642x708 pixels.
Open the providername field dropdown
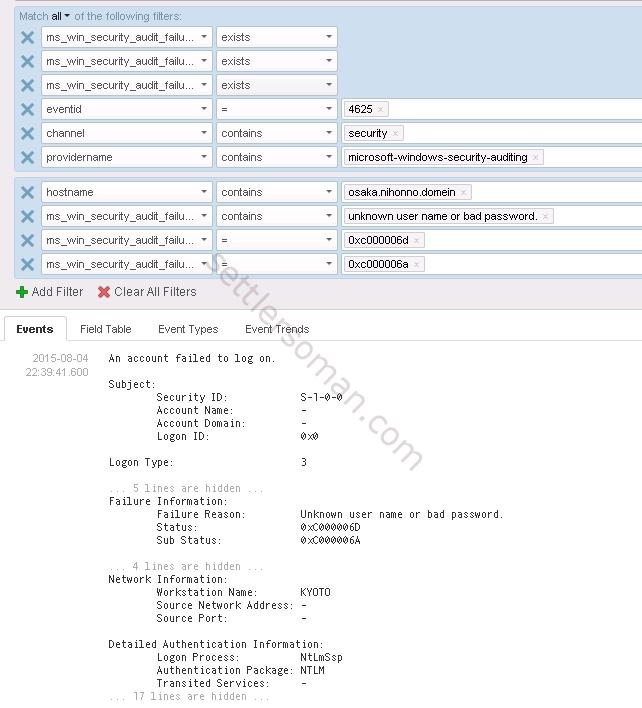(x=126, y=157)
